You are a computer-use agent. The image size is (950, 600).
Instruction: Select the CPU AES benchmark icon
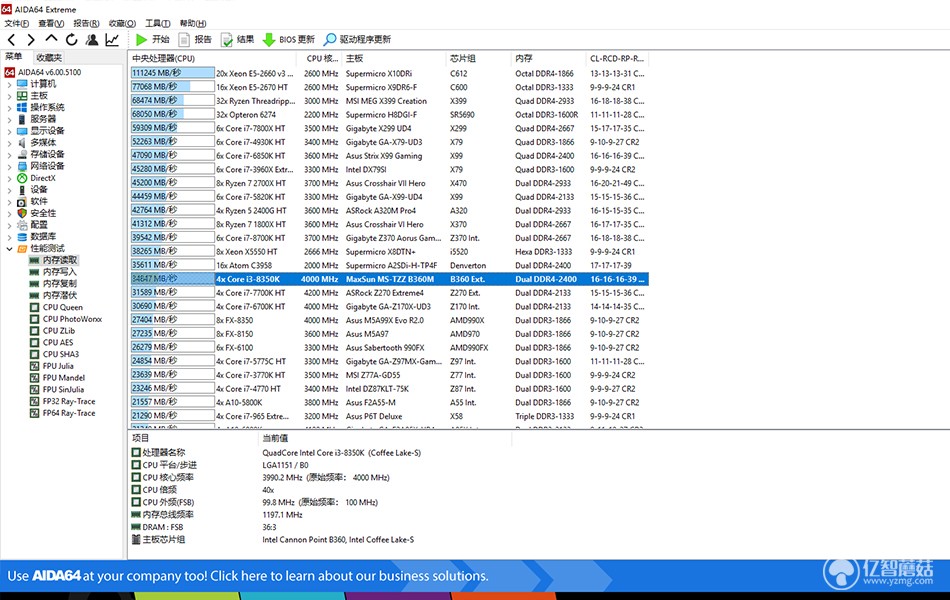[x=35, y=342]
